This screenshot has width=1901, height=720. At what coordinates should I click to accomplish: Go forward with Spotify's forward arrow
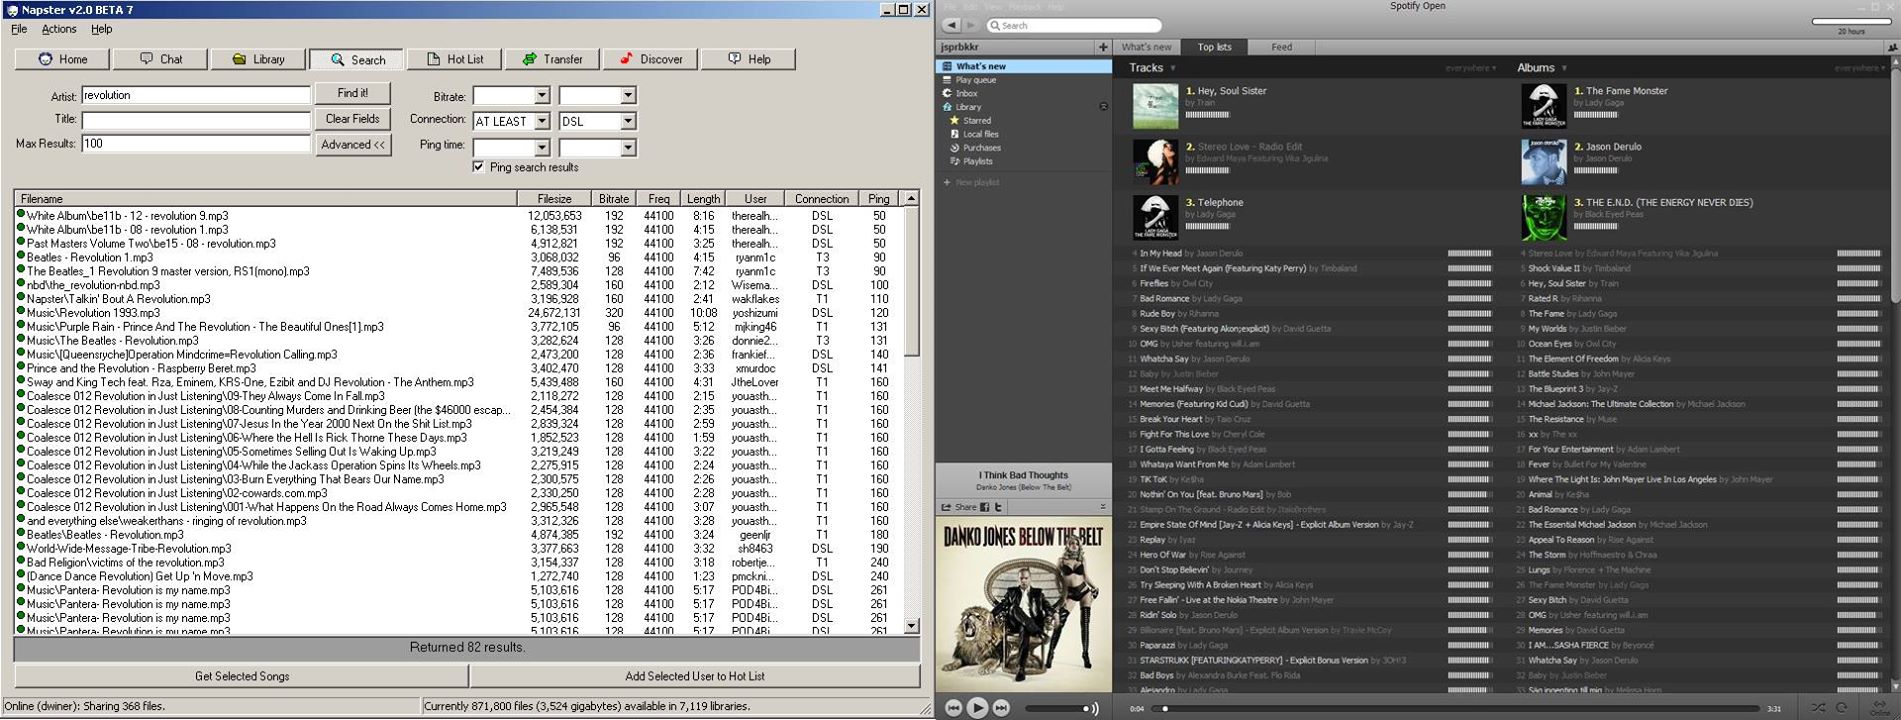tap(970, 25)
